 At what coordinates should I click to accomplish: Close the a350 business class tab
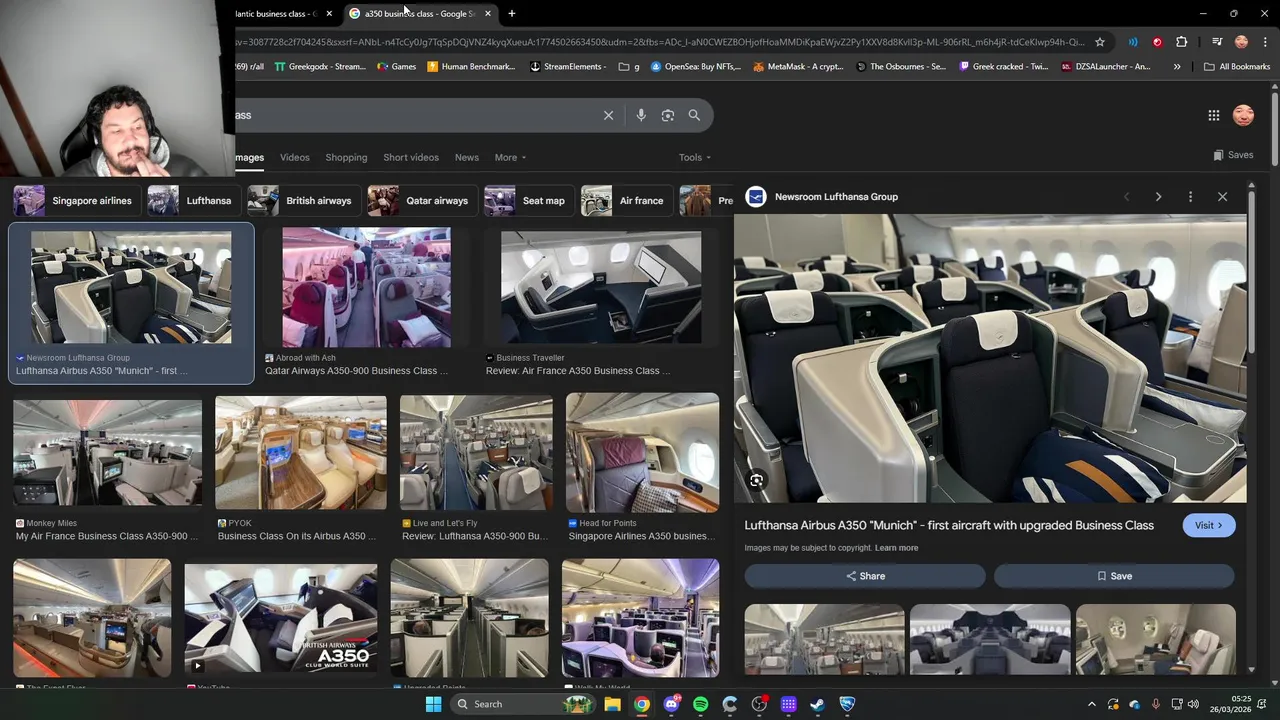tap(488, 14)
